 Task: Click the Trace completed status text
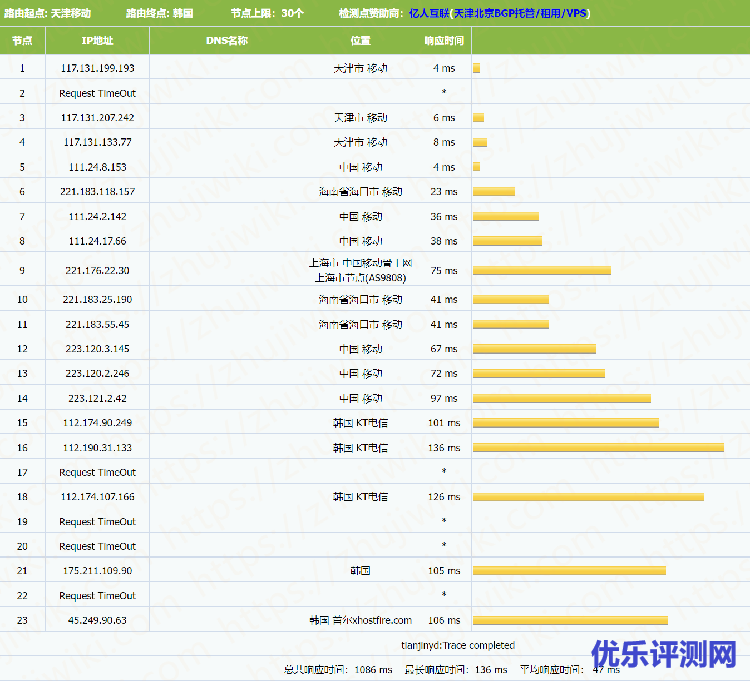(x=457, y=646)
